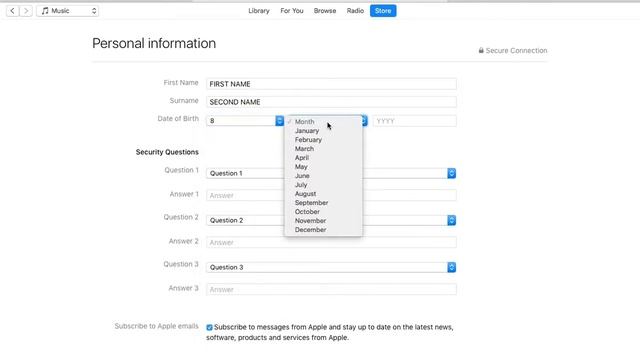The height and width of the screenshot is (360, 640).
Task: Click the Answer 3 input field
Action: [x=331, y=289]
